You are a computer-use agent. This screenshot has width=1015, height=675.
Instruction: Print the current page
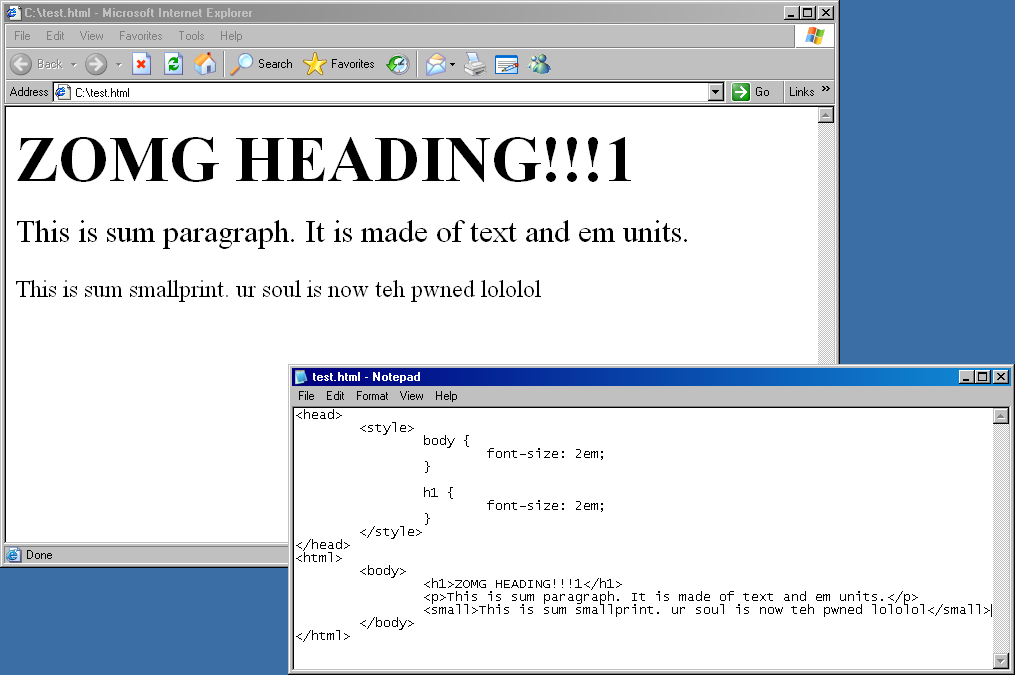tap(475, 64)
